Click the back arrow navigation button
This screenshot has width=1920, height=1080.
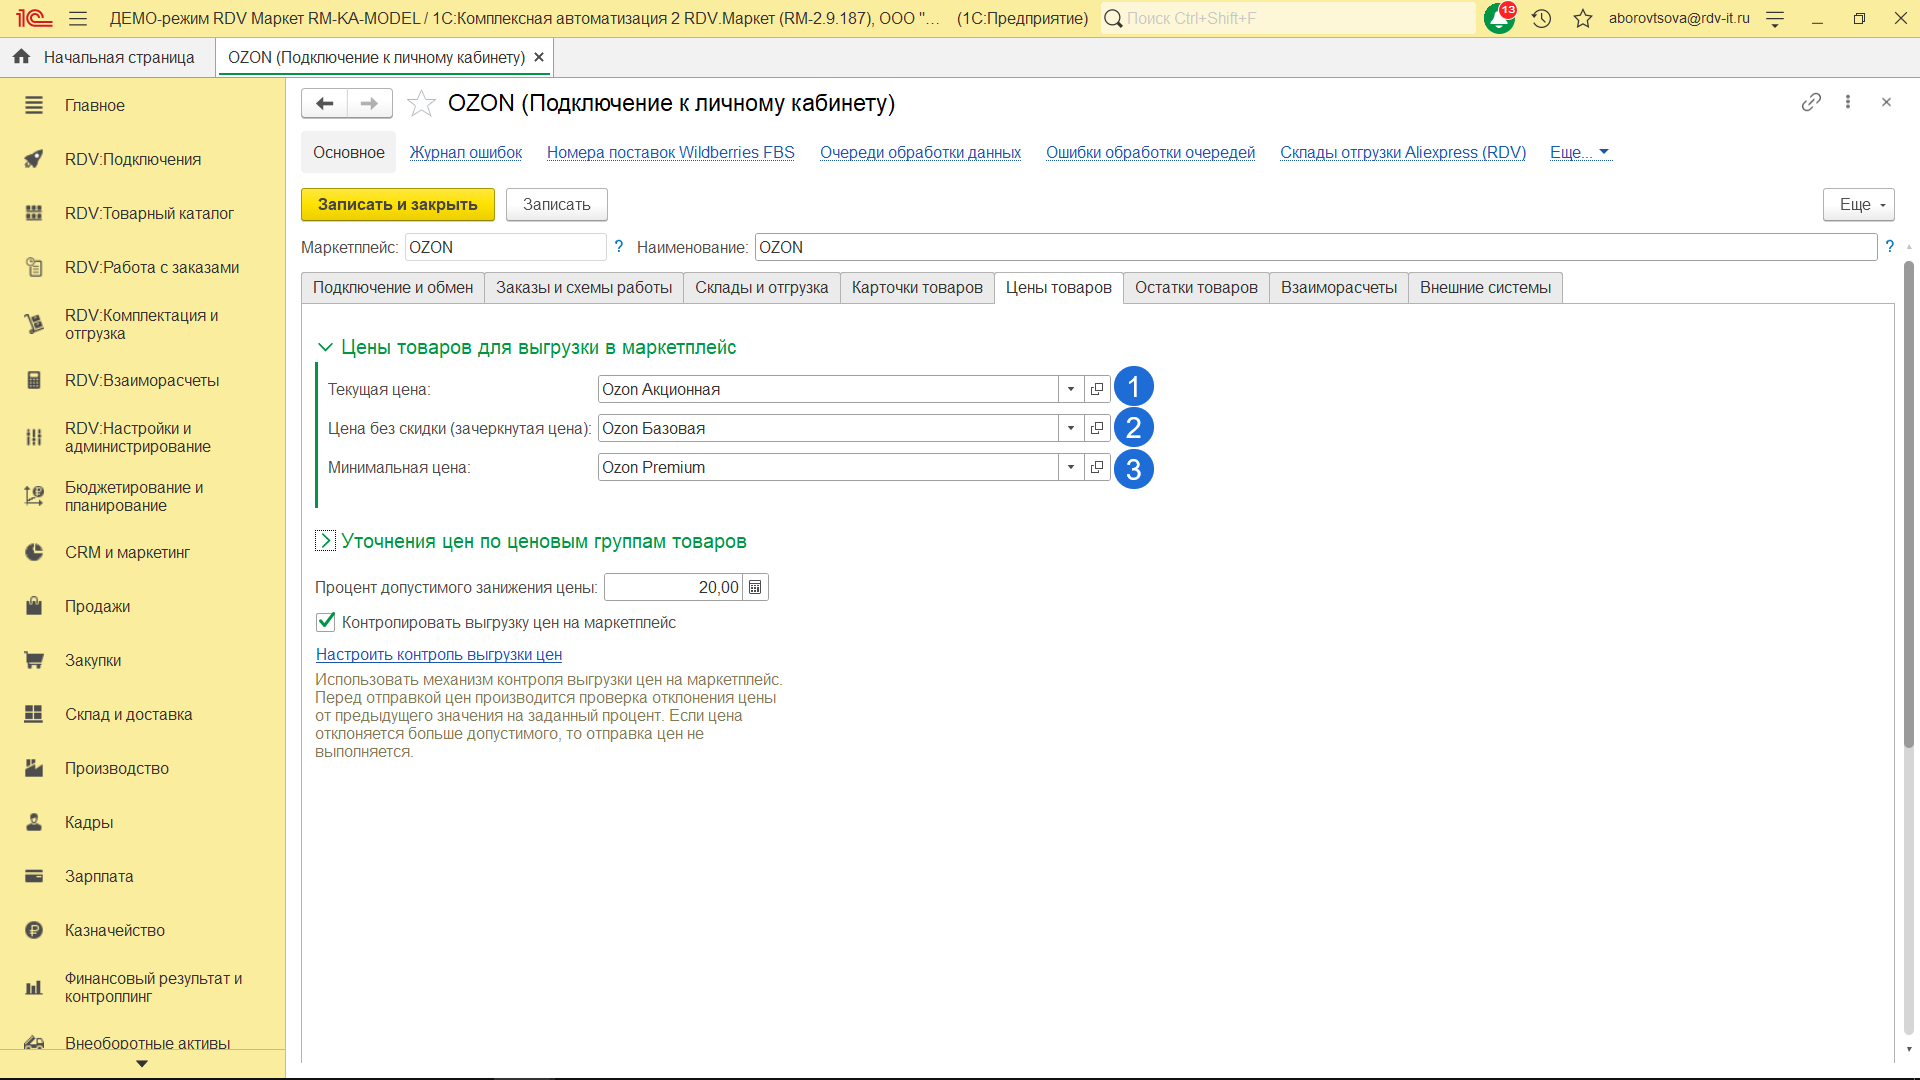point(324,103)
